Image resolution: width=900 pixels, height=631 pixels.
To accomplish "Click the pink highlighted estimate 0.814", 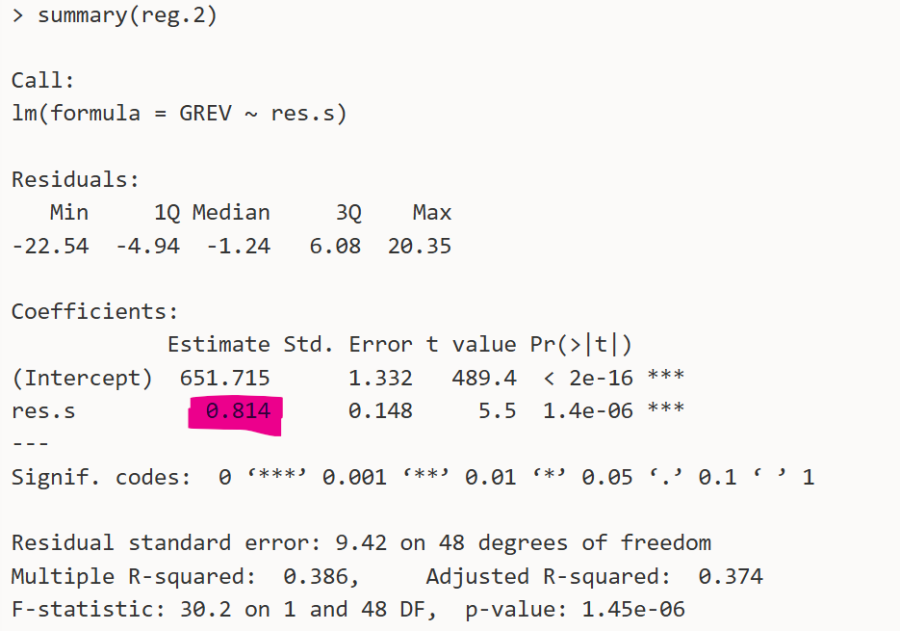I will (x=238, y=411).
